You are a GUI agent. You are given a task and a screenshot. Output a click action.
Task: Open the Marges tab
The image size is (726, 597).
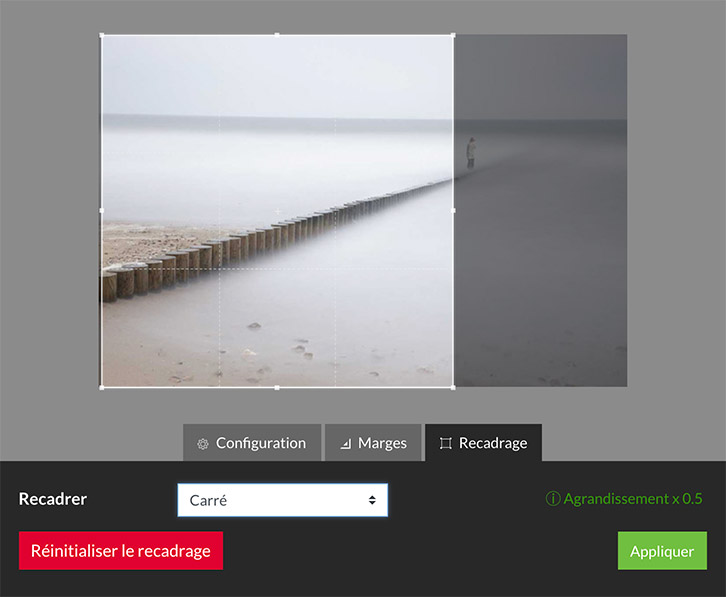[373, 443]
